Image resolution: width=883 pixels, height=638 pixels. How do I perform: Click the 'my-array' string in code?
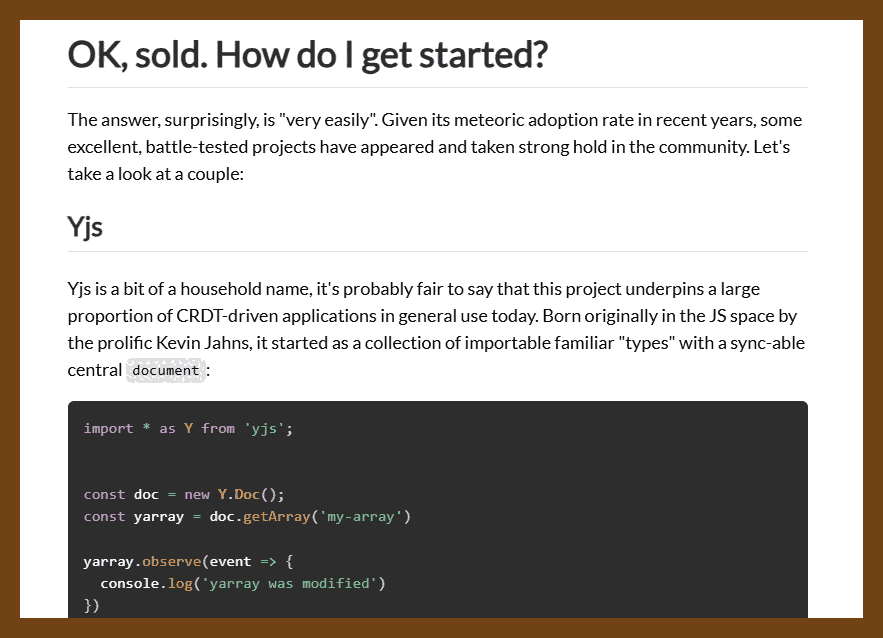pyautogui.click(x=360, y=517)
